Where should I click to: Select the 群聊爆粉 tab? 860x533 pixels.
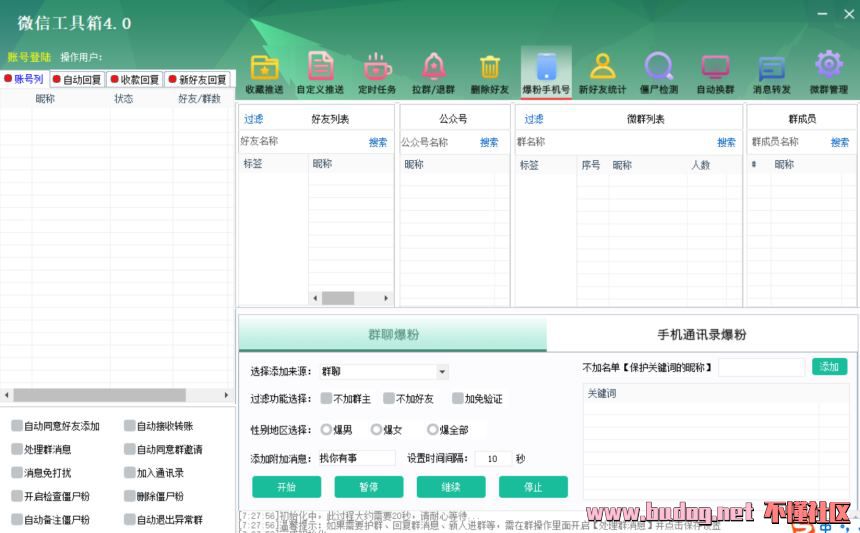[x=393, y=334]
